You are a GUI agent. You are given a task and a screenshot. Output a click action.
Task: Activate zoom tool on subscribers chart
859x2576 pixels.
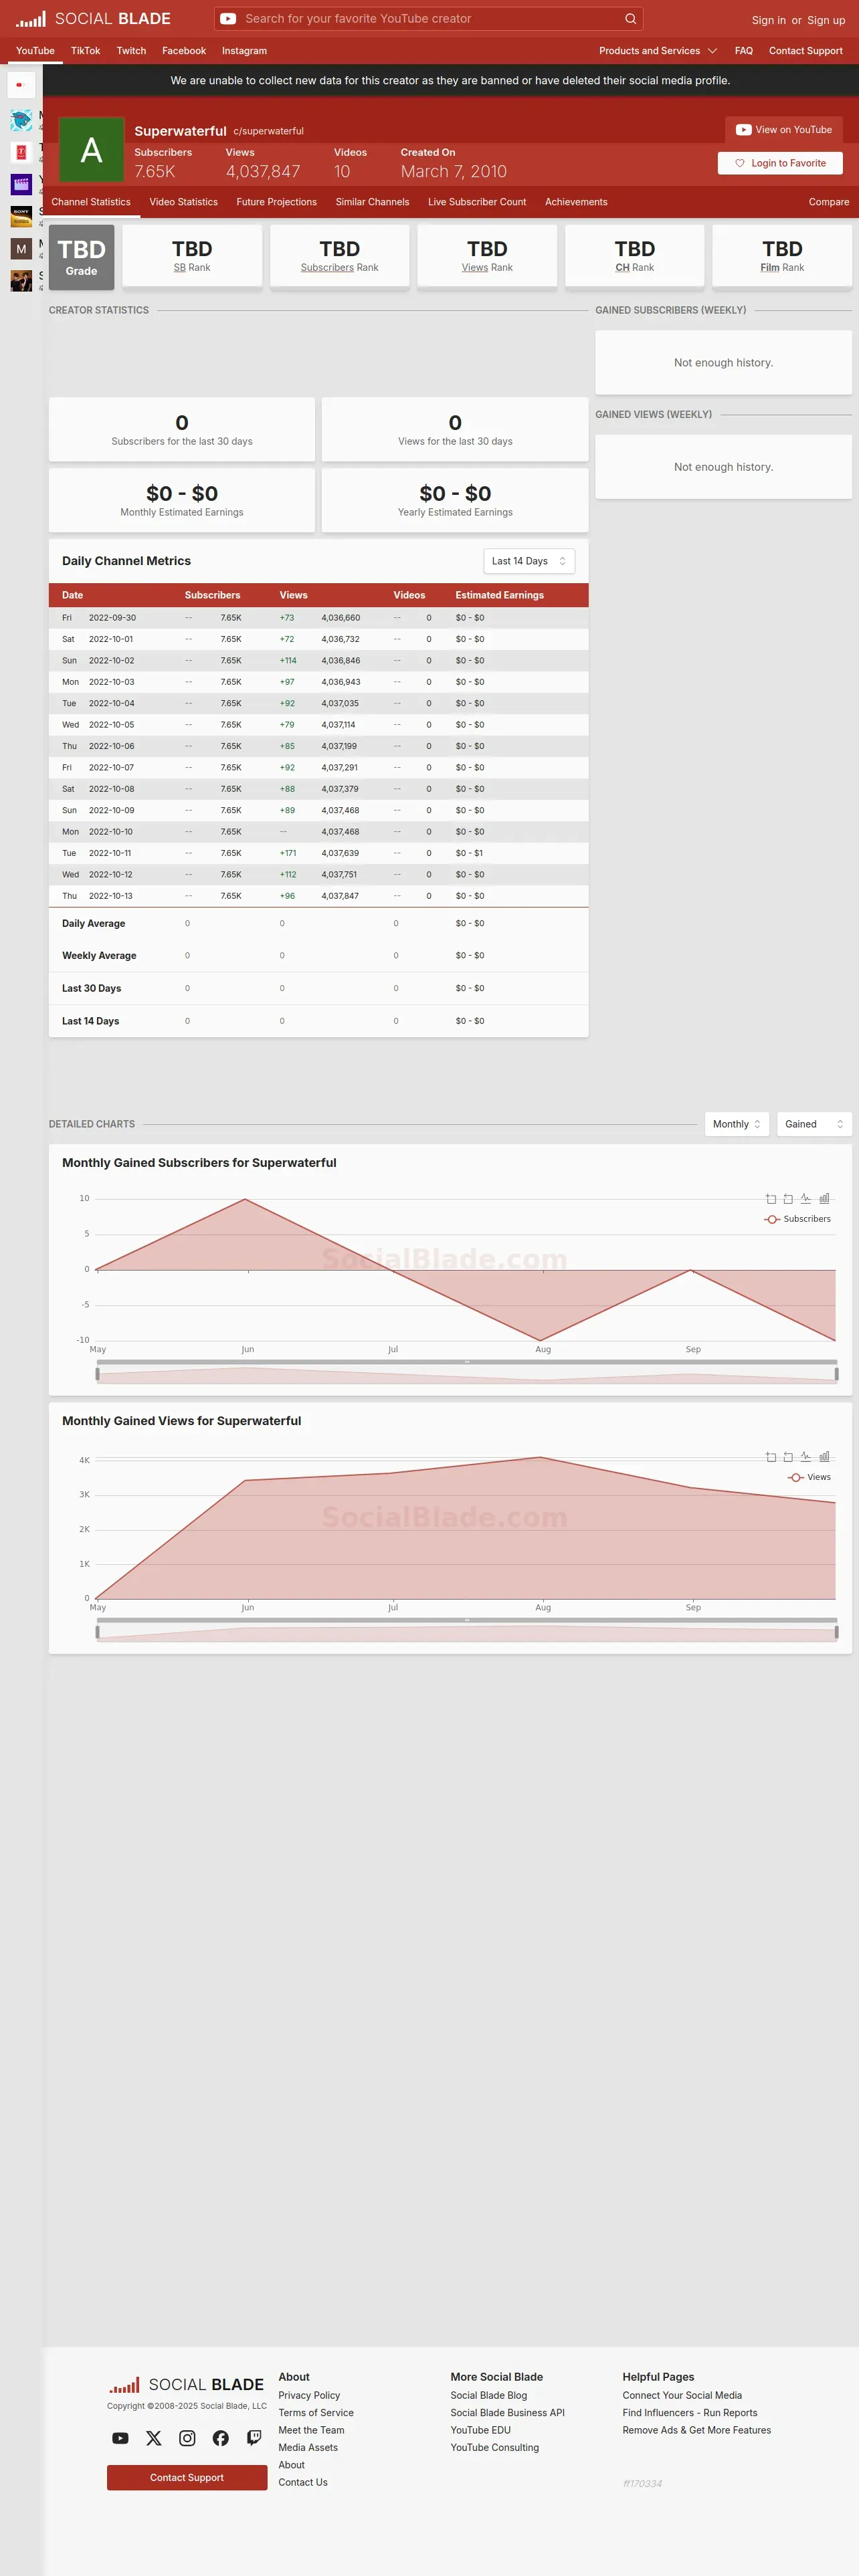(x=771, y=1198)
